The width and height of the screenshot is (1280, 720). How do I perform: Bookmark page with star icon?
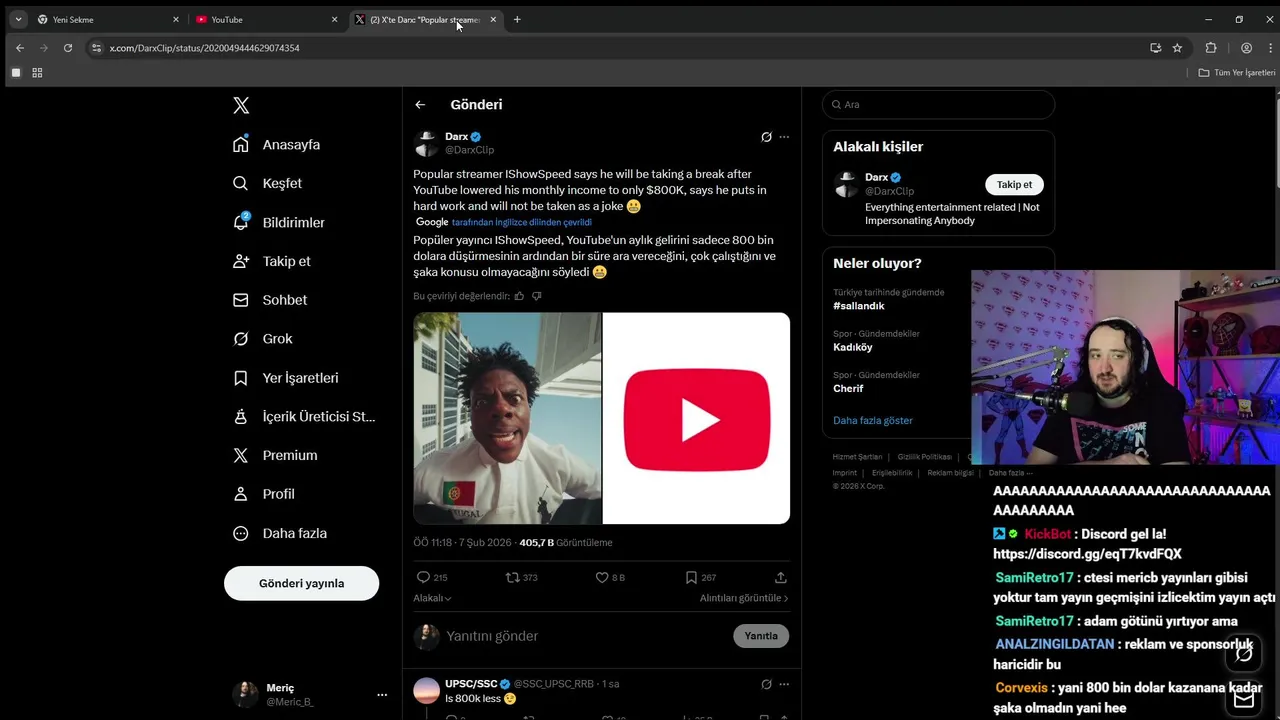[x=1177, y=47]
